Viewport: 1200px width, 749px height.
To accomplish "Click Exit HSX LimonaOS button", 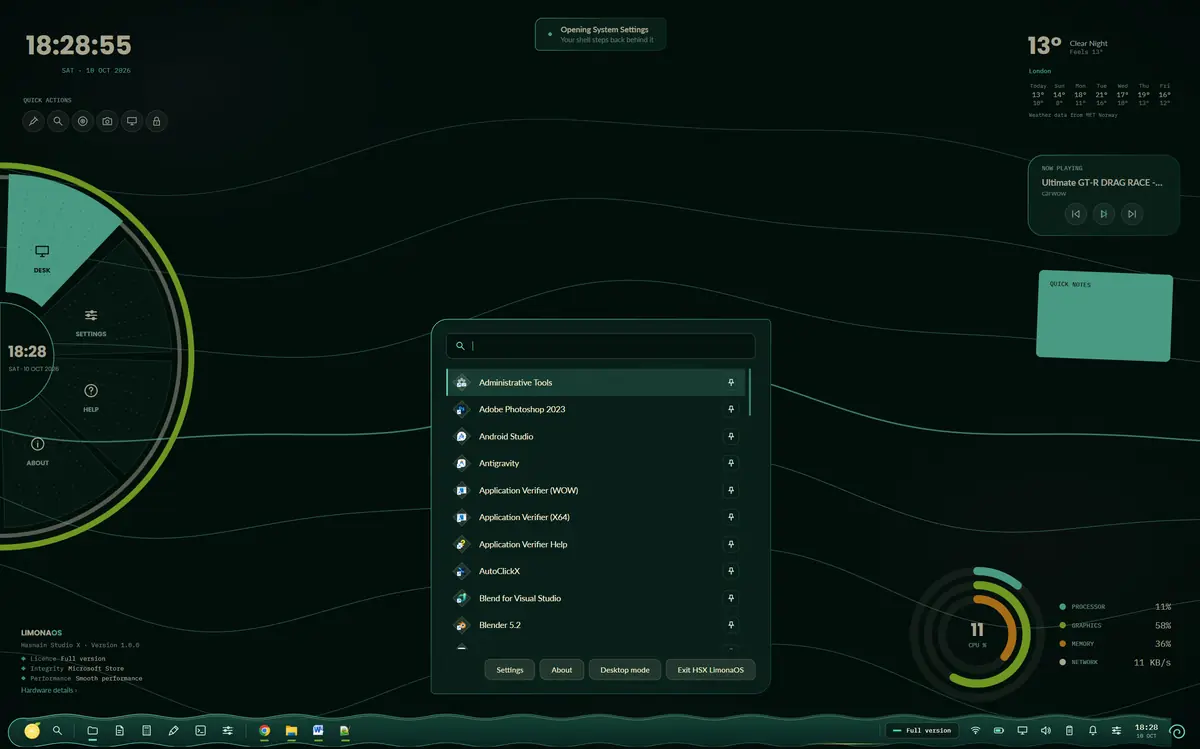I will tap(711, 670).
